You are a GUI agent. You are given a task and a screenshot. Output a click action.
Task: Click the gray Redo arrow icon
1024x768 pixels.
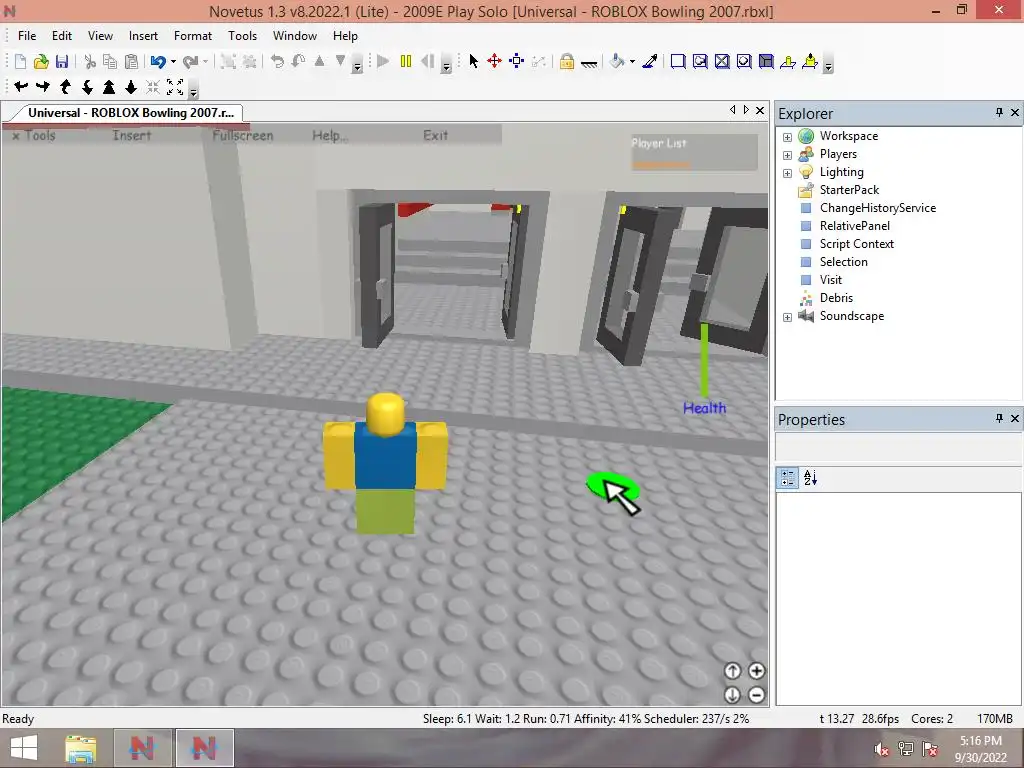[x=191, y=61]
